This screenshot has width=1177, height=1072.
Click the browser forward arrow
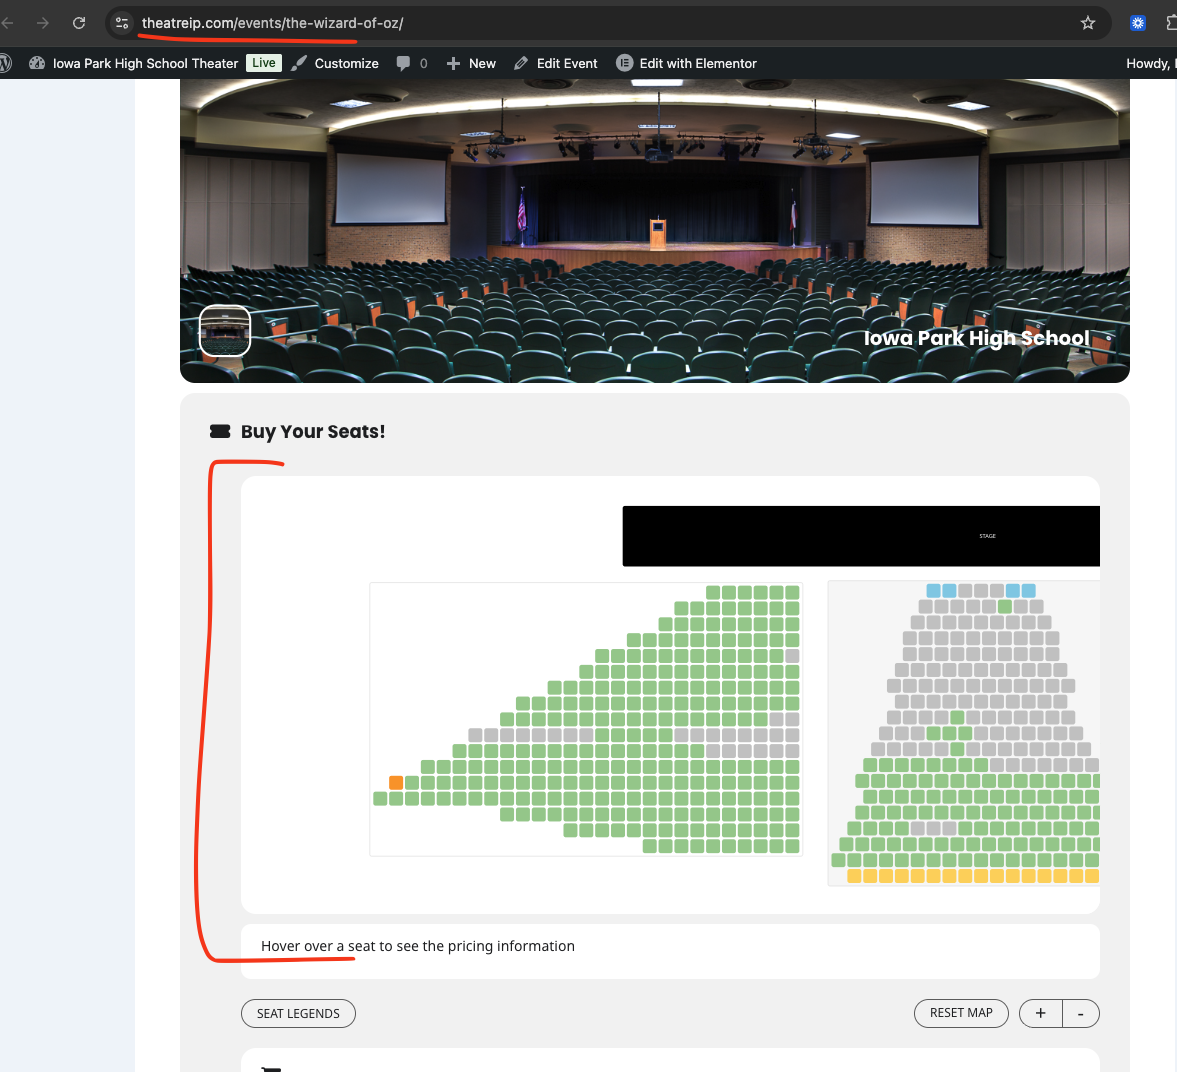pyautogui.click(x=43, y=23)
